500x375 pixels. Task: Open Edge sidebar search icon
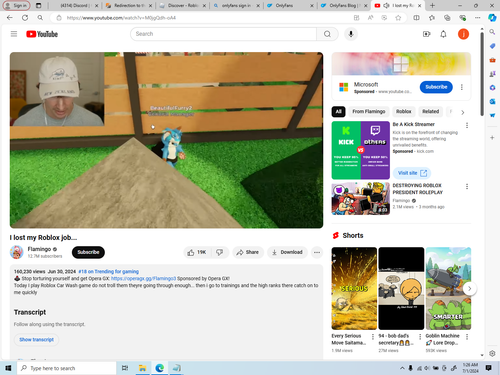pyautogui.click(x=492, y=32)
